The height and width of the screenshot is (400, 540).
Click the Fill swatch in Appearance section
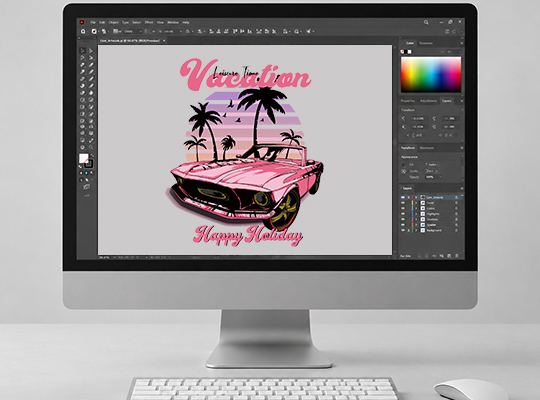click(403, 165)
